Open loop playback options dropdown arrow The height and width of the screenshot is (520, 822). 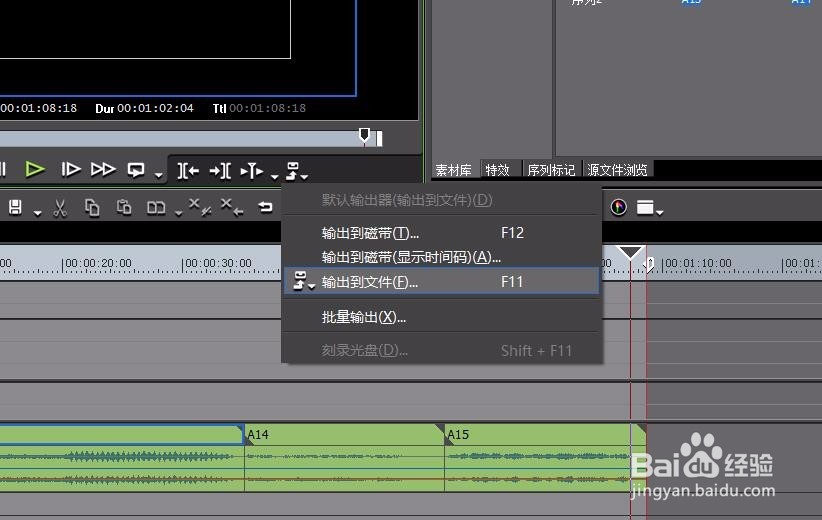[158, 176]
